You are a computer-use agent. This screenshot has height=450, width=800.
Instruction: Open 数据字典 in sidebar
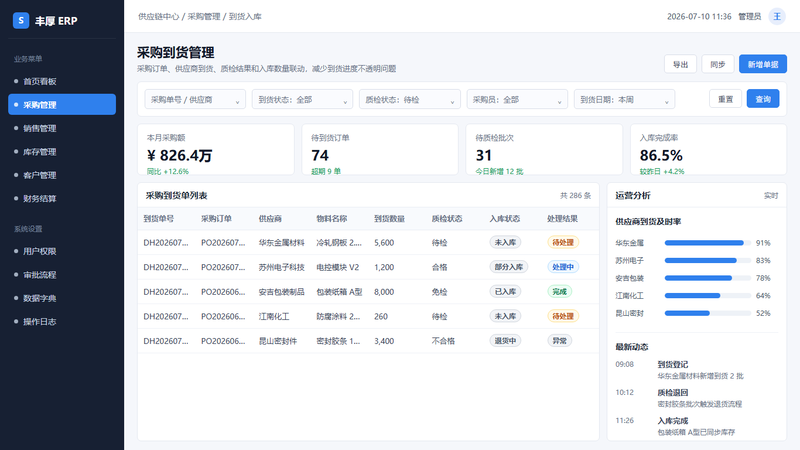point(62,298)
